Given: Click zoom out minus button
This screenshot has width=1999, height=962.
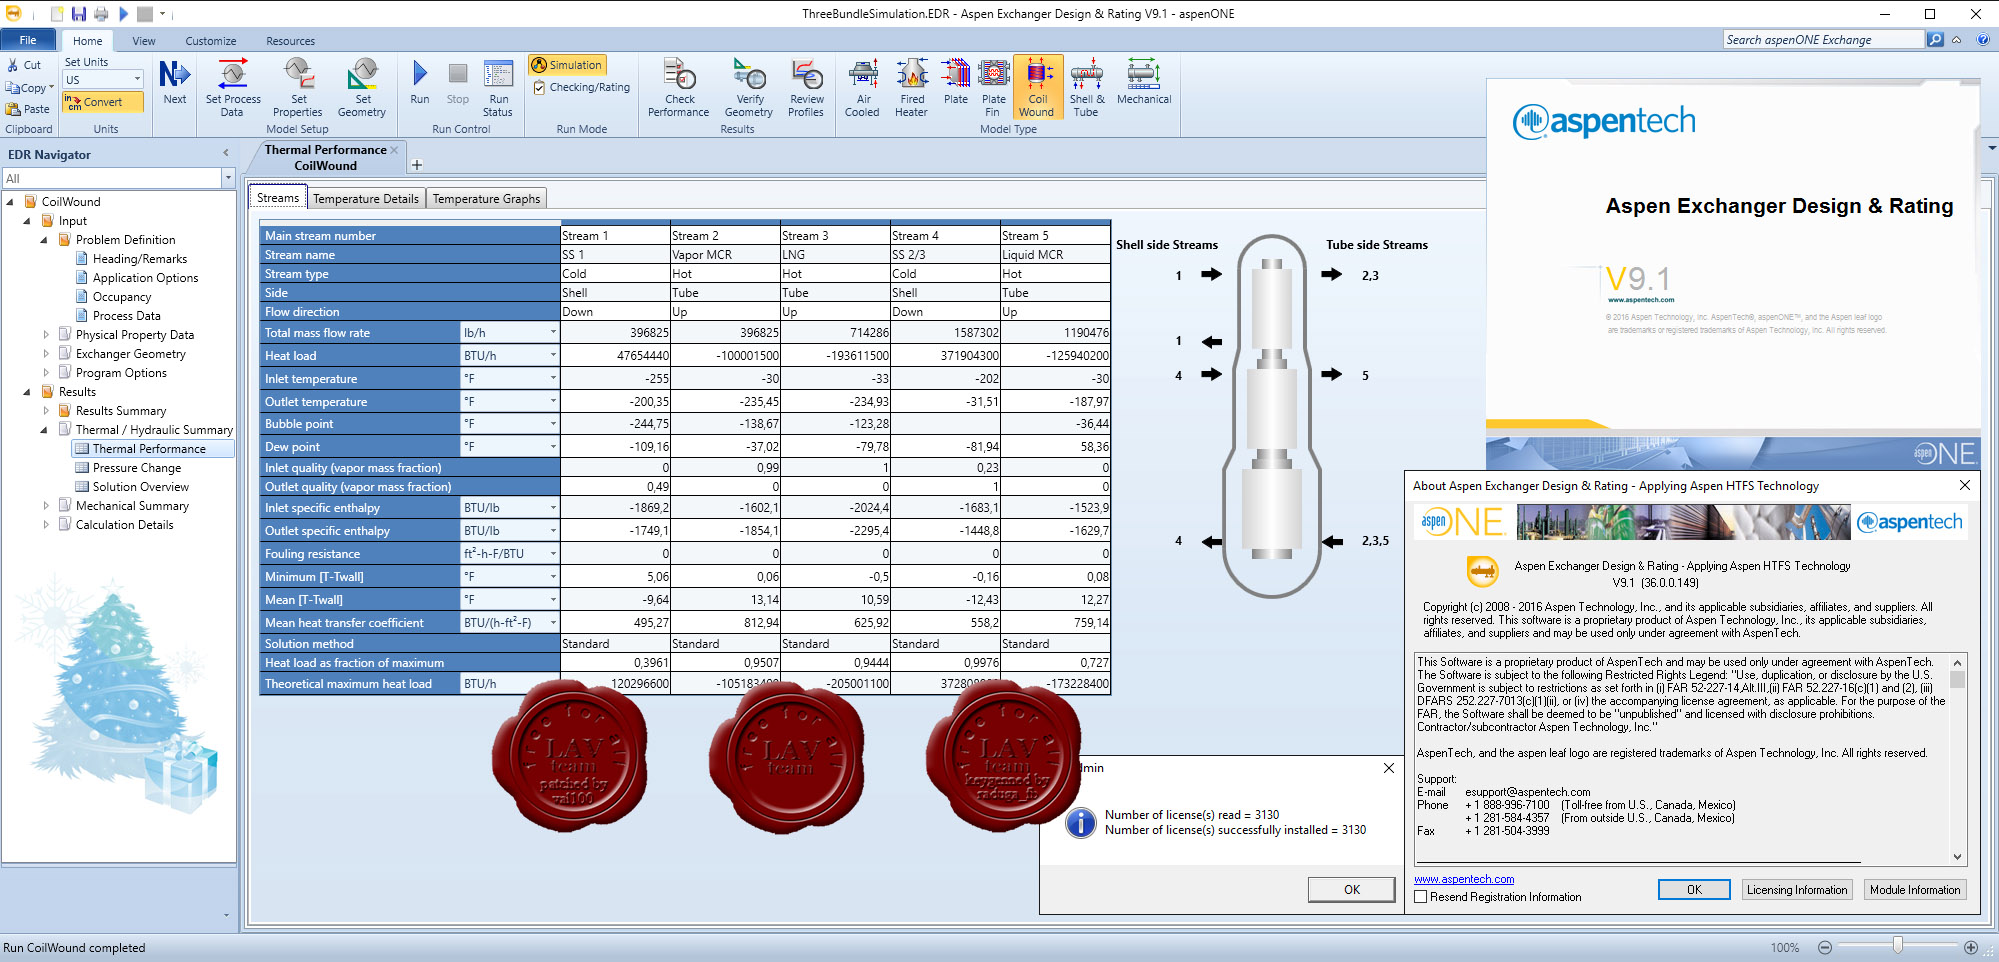Looking at the screenshot, I should tap(1825, 947).
